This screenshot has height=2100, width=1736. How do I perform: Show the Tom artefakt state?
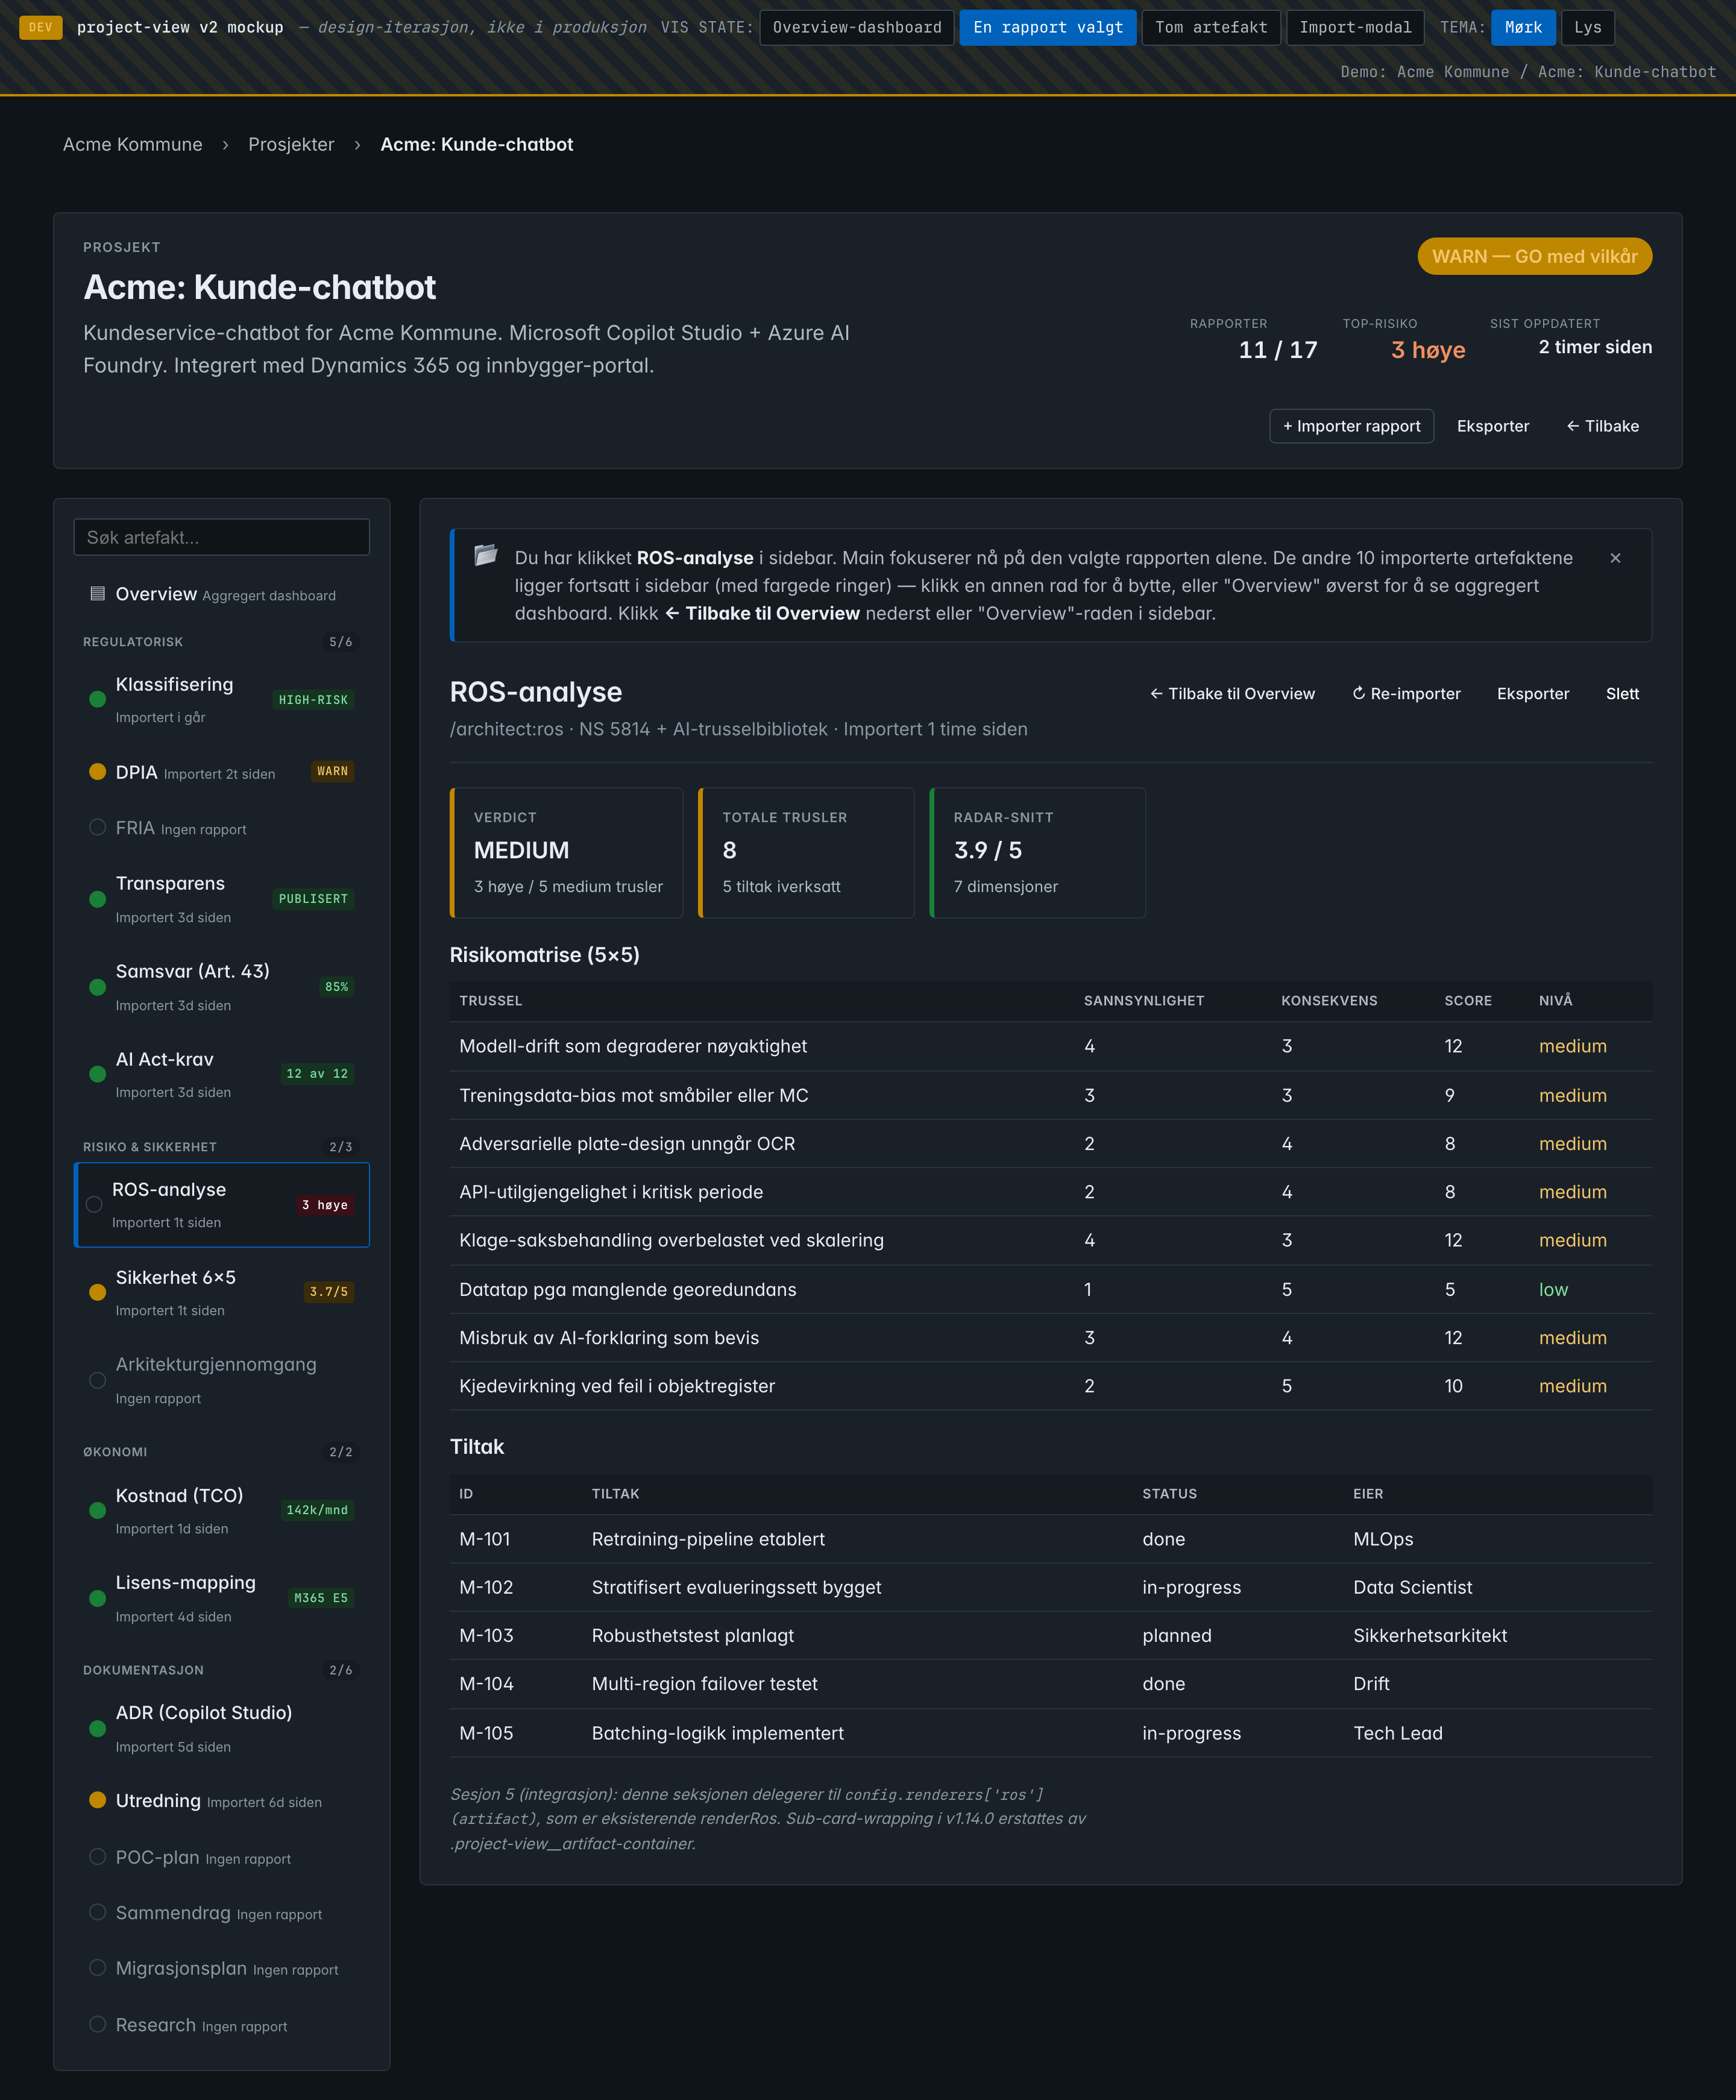[x=1211, y=27]
